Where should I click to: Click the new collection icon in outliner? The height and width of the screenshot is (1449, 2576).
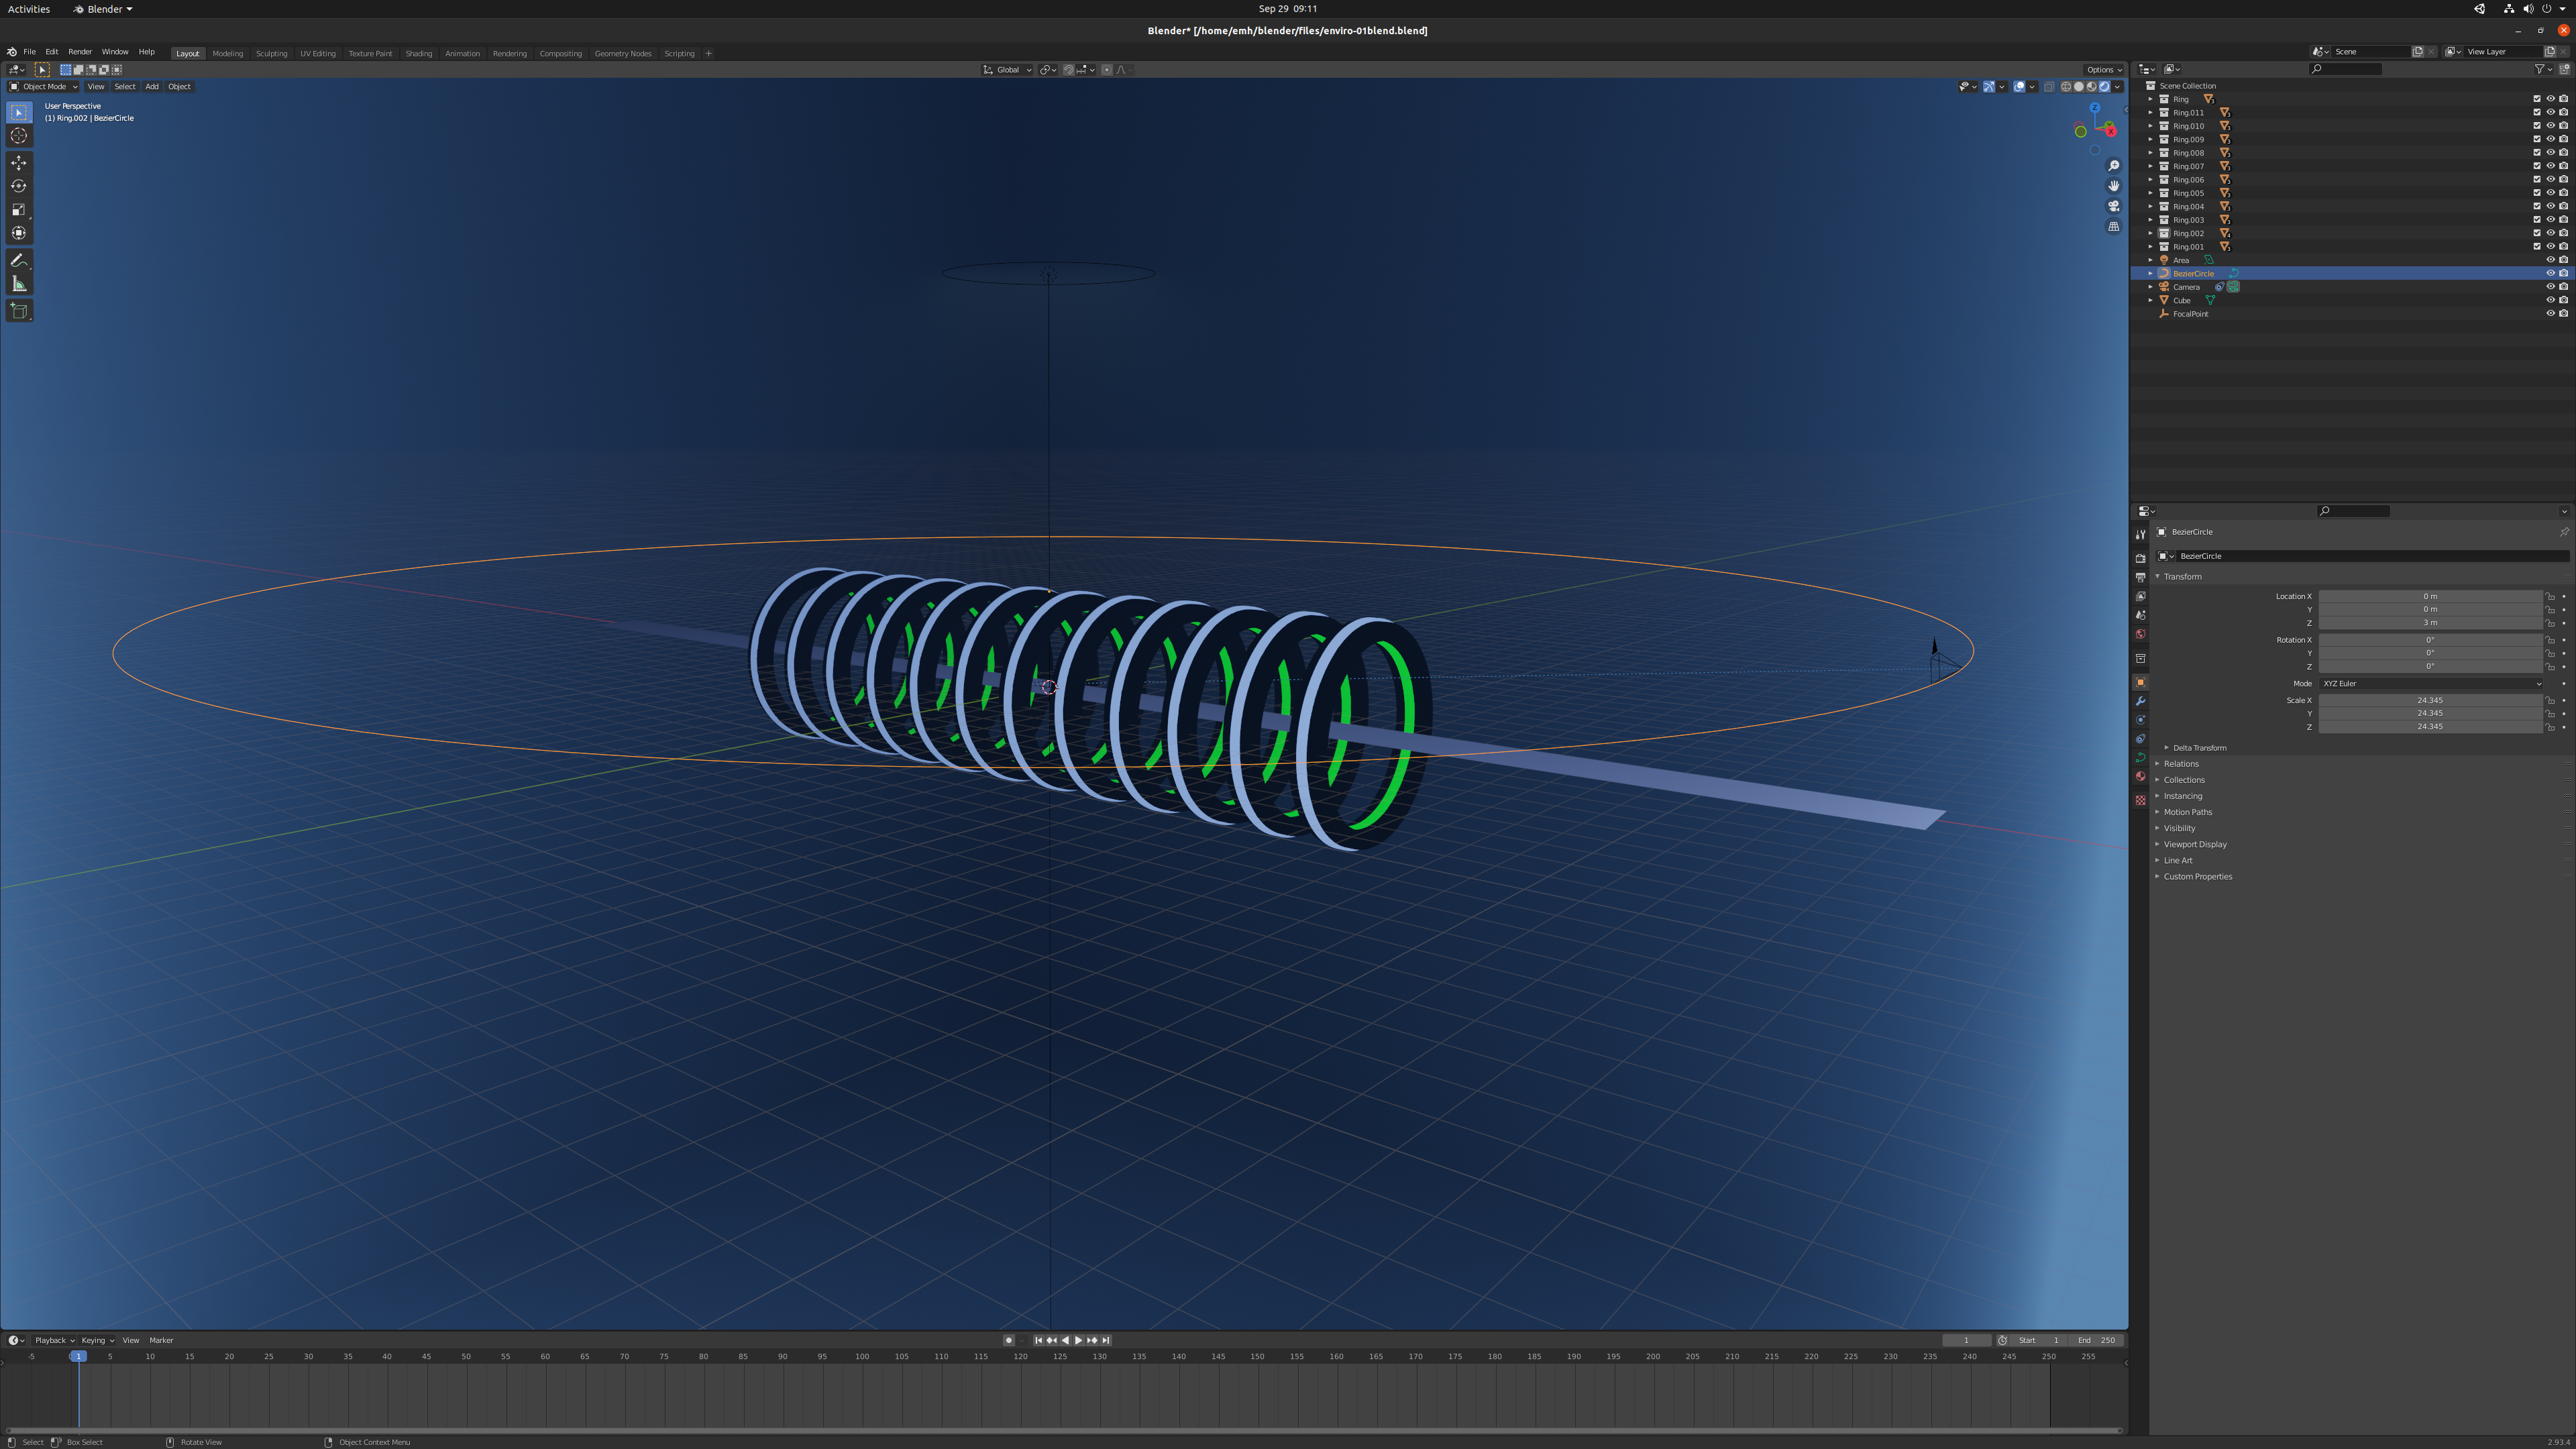pyautogui.click(x=2564, y=69)
